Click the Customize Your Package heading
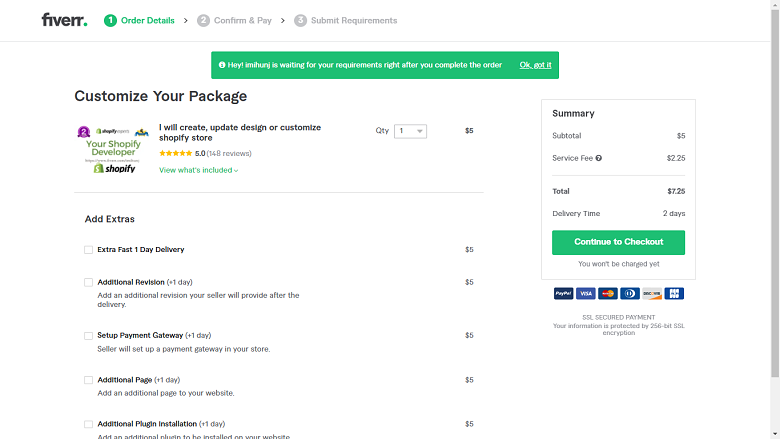780x439 pixels. point(161,96)
